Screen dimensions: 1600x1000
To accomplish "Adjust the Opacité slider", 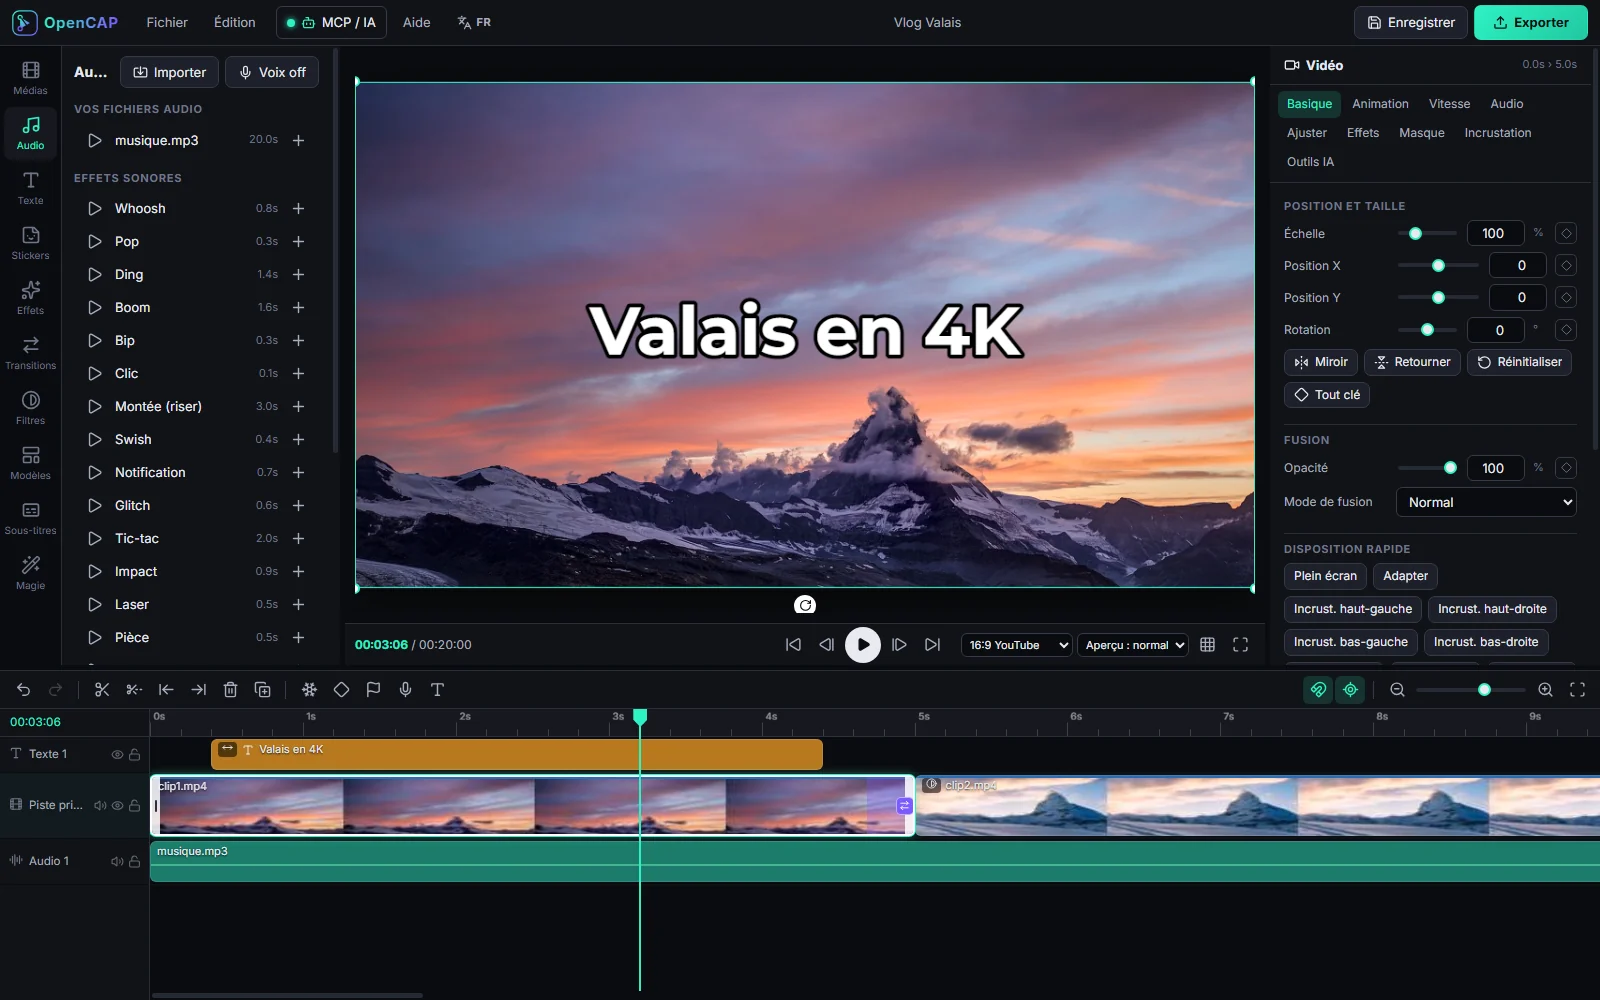I will (1427, 468).
